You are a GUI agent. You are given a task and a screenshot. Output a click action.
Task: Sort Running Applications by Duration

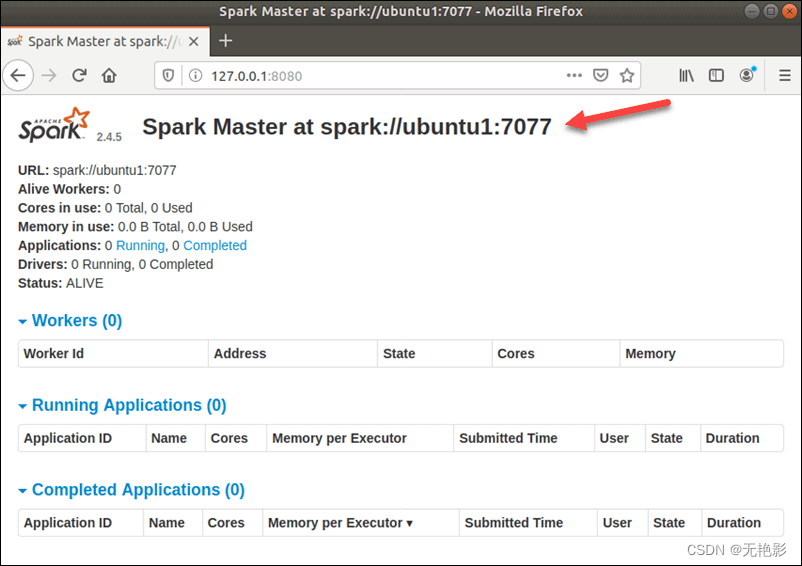pos(732,438)
